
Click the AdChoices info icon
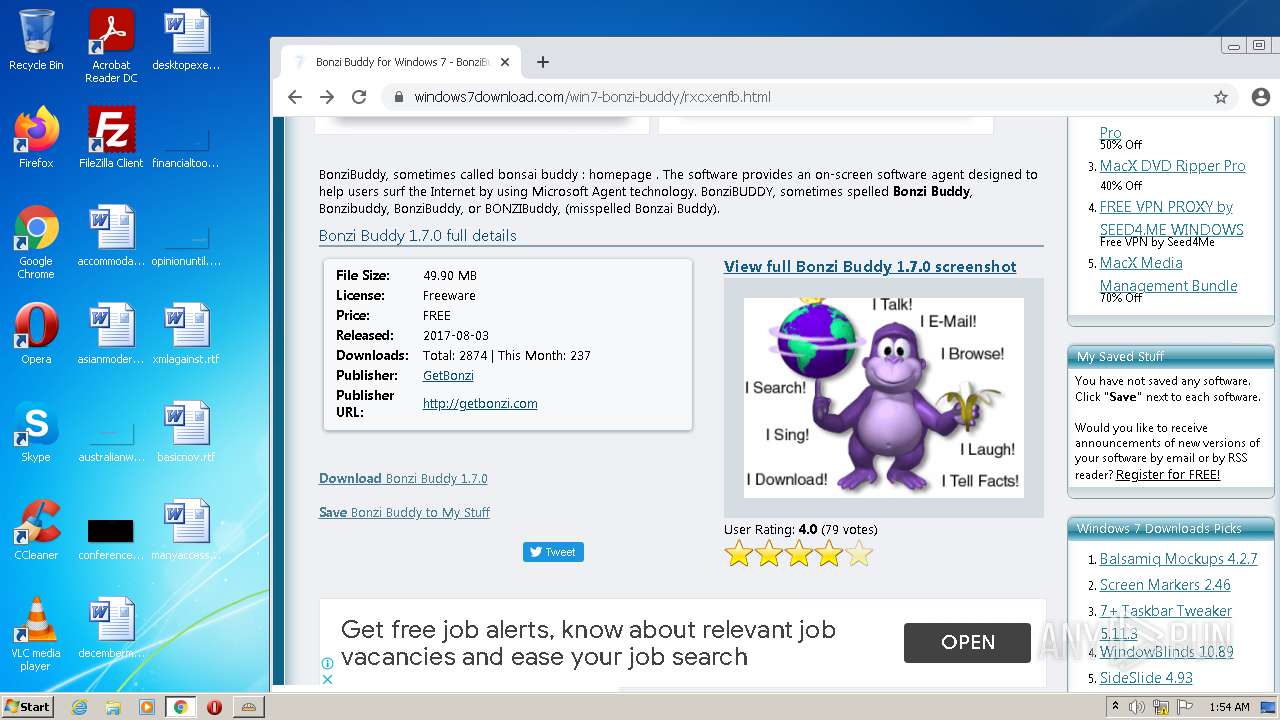pos(327,663)
